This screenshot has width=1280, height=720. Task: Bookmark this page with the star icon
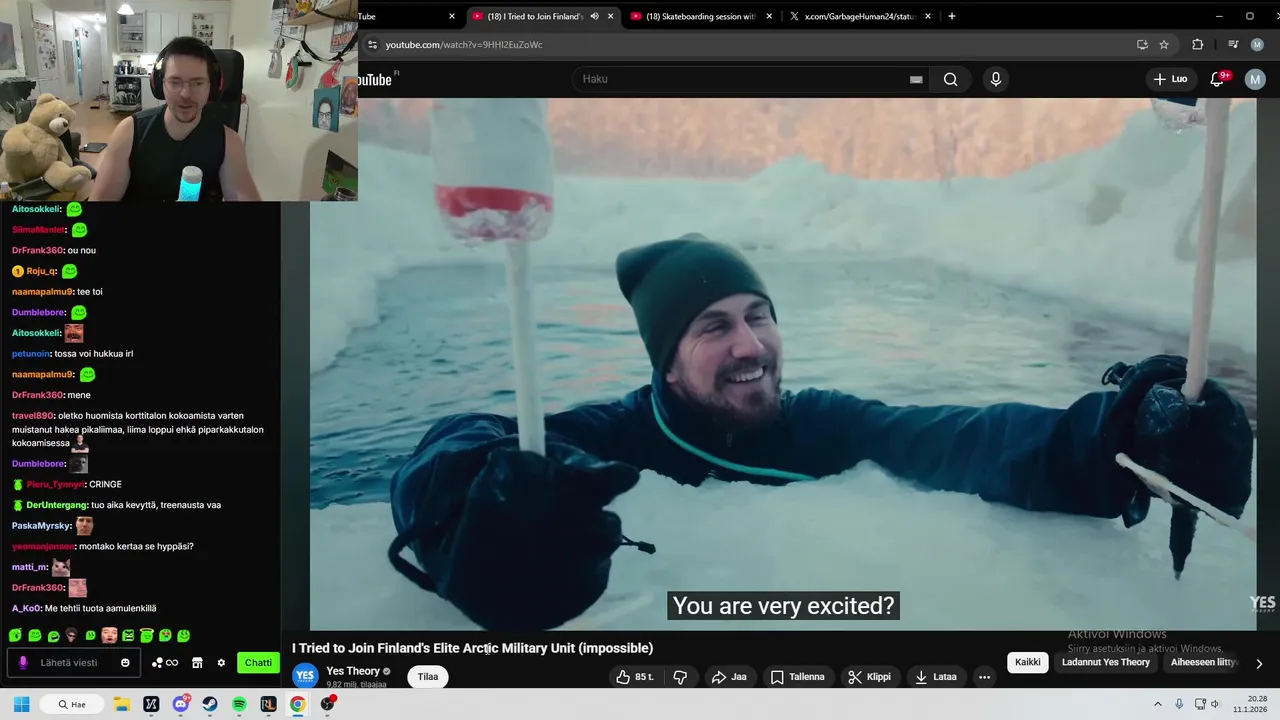[x=1164, y=45]
